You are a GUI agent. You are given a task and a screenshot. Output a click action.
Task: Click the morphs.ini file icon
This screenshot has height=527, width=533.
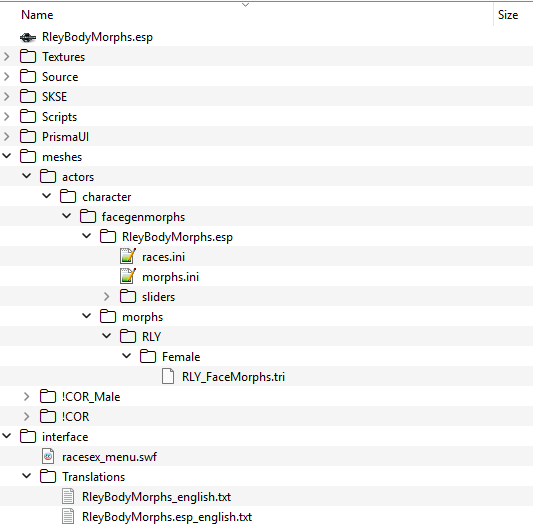(x=128, y=276)
